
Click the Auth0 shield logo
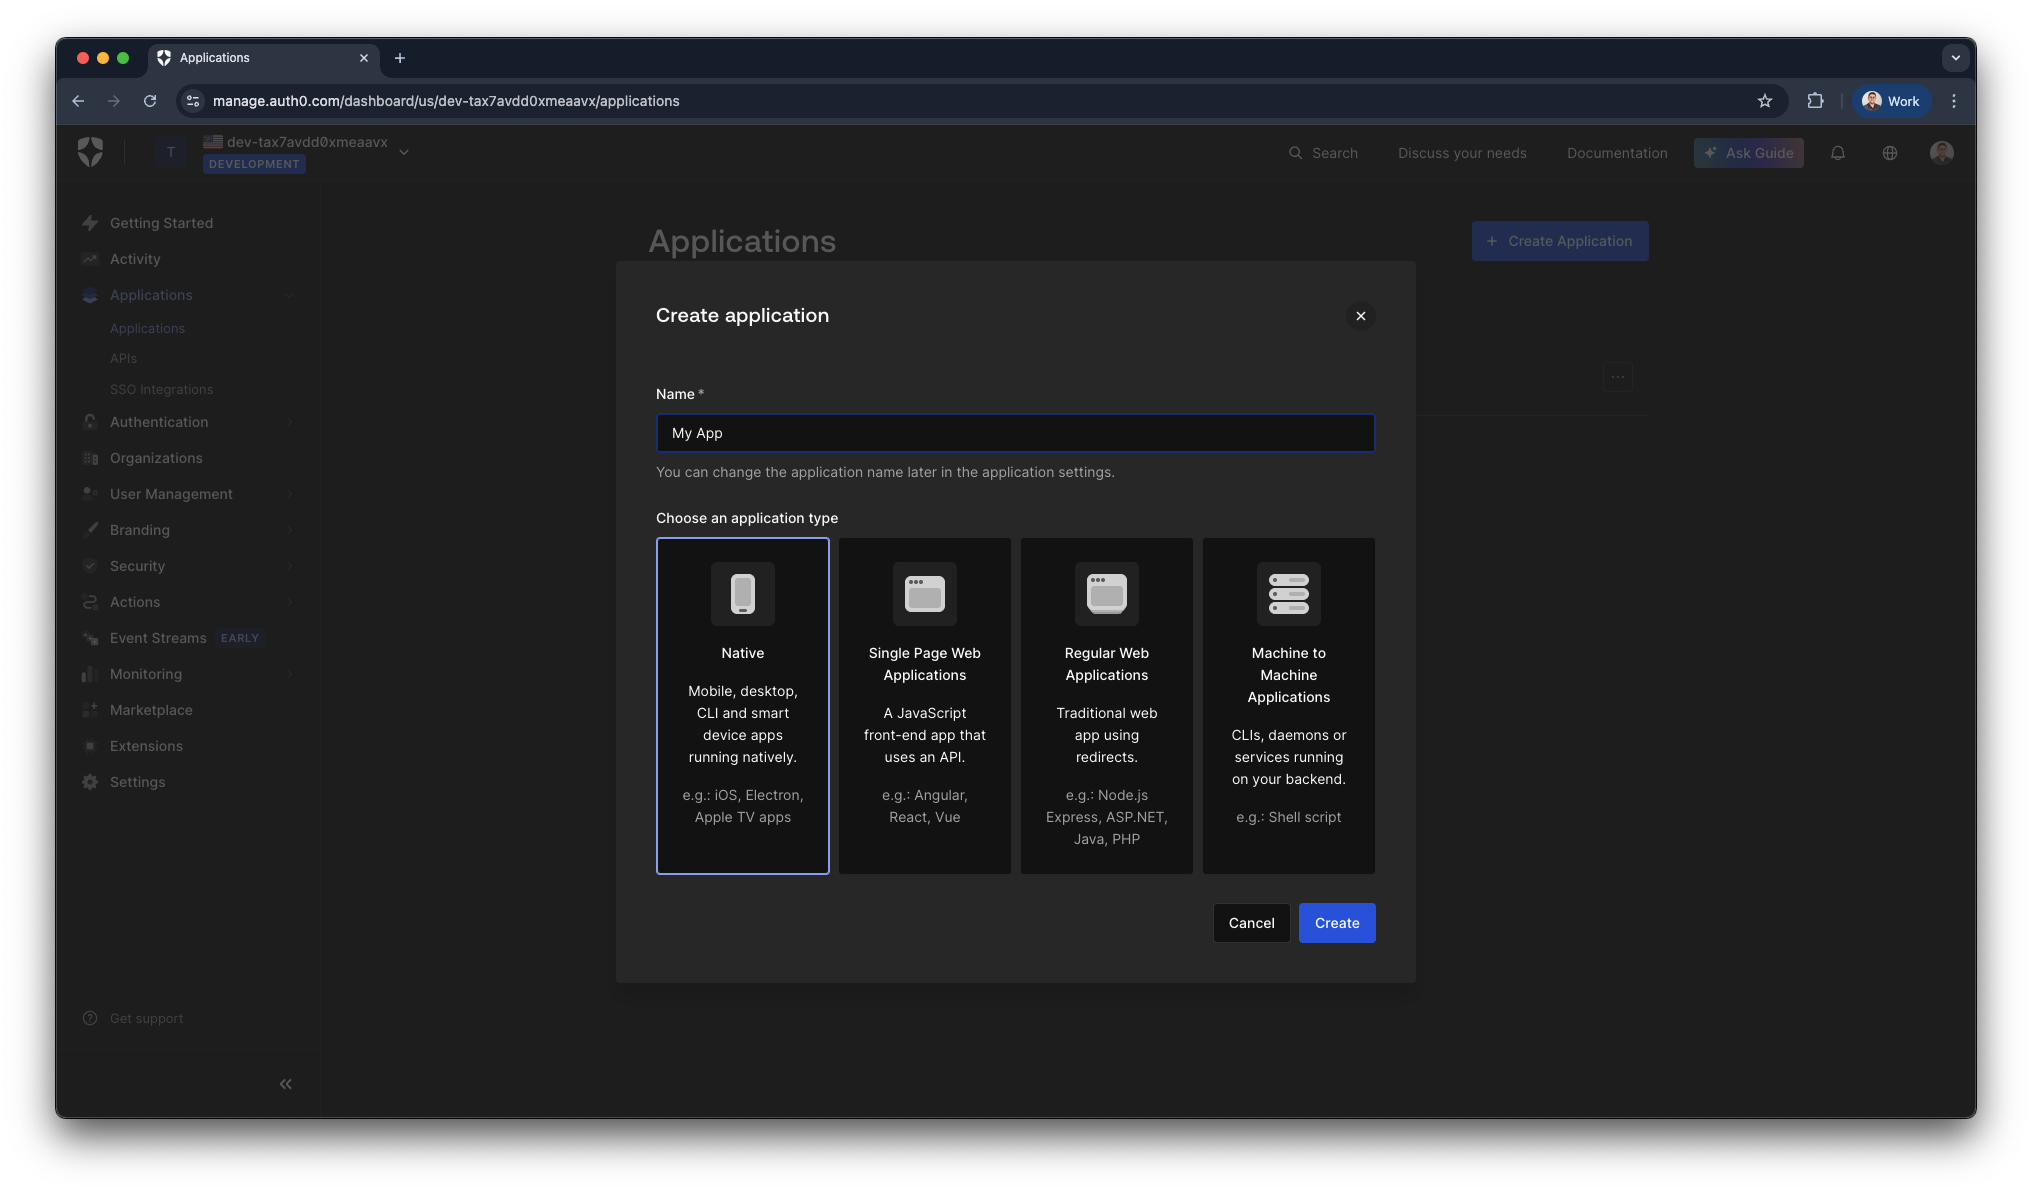tap(91, 152)
